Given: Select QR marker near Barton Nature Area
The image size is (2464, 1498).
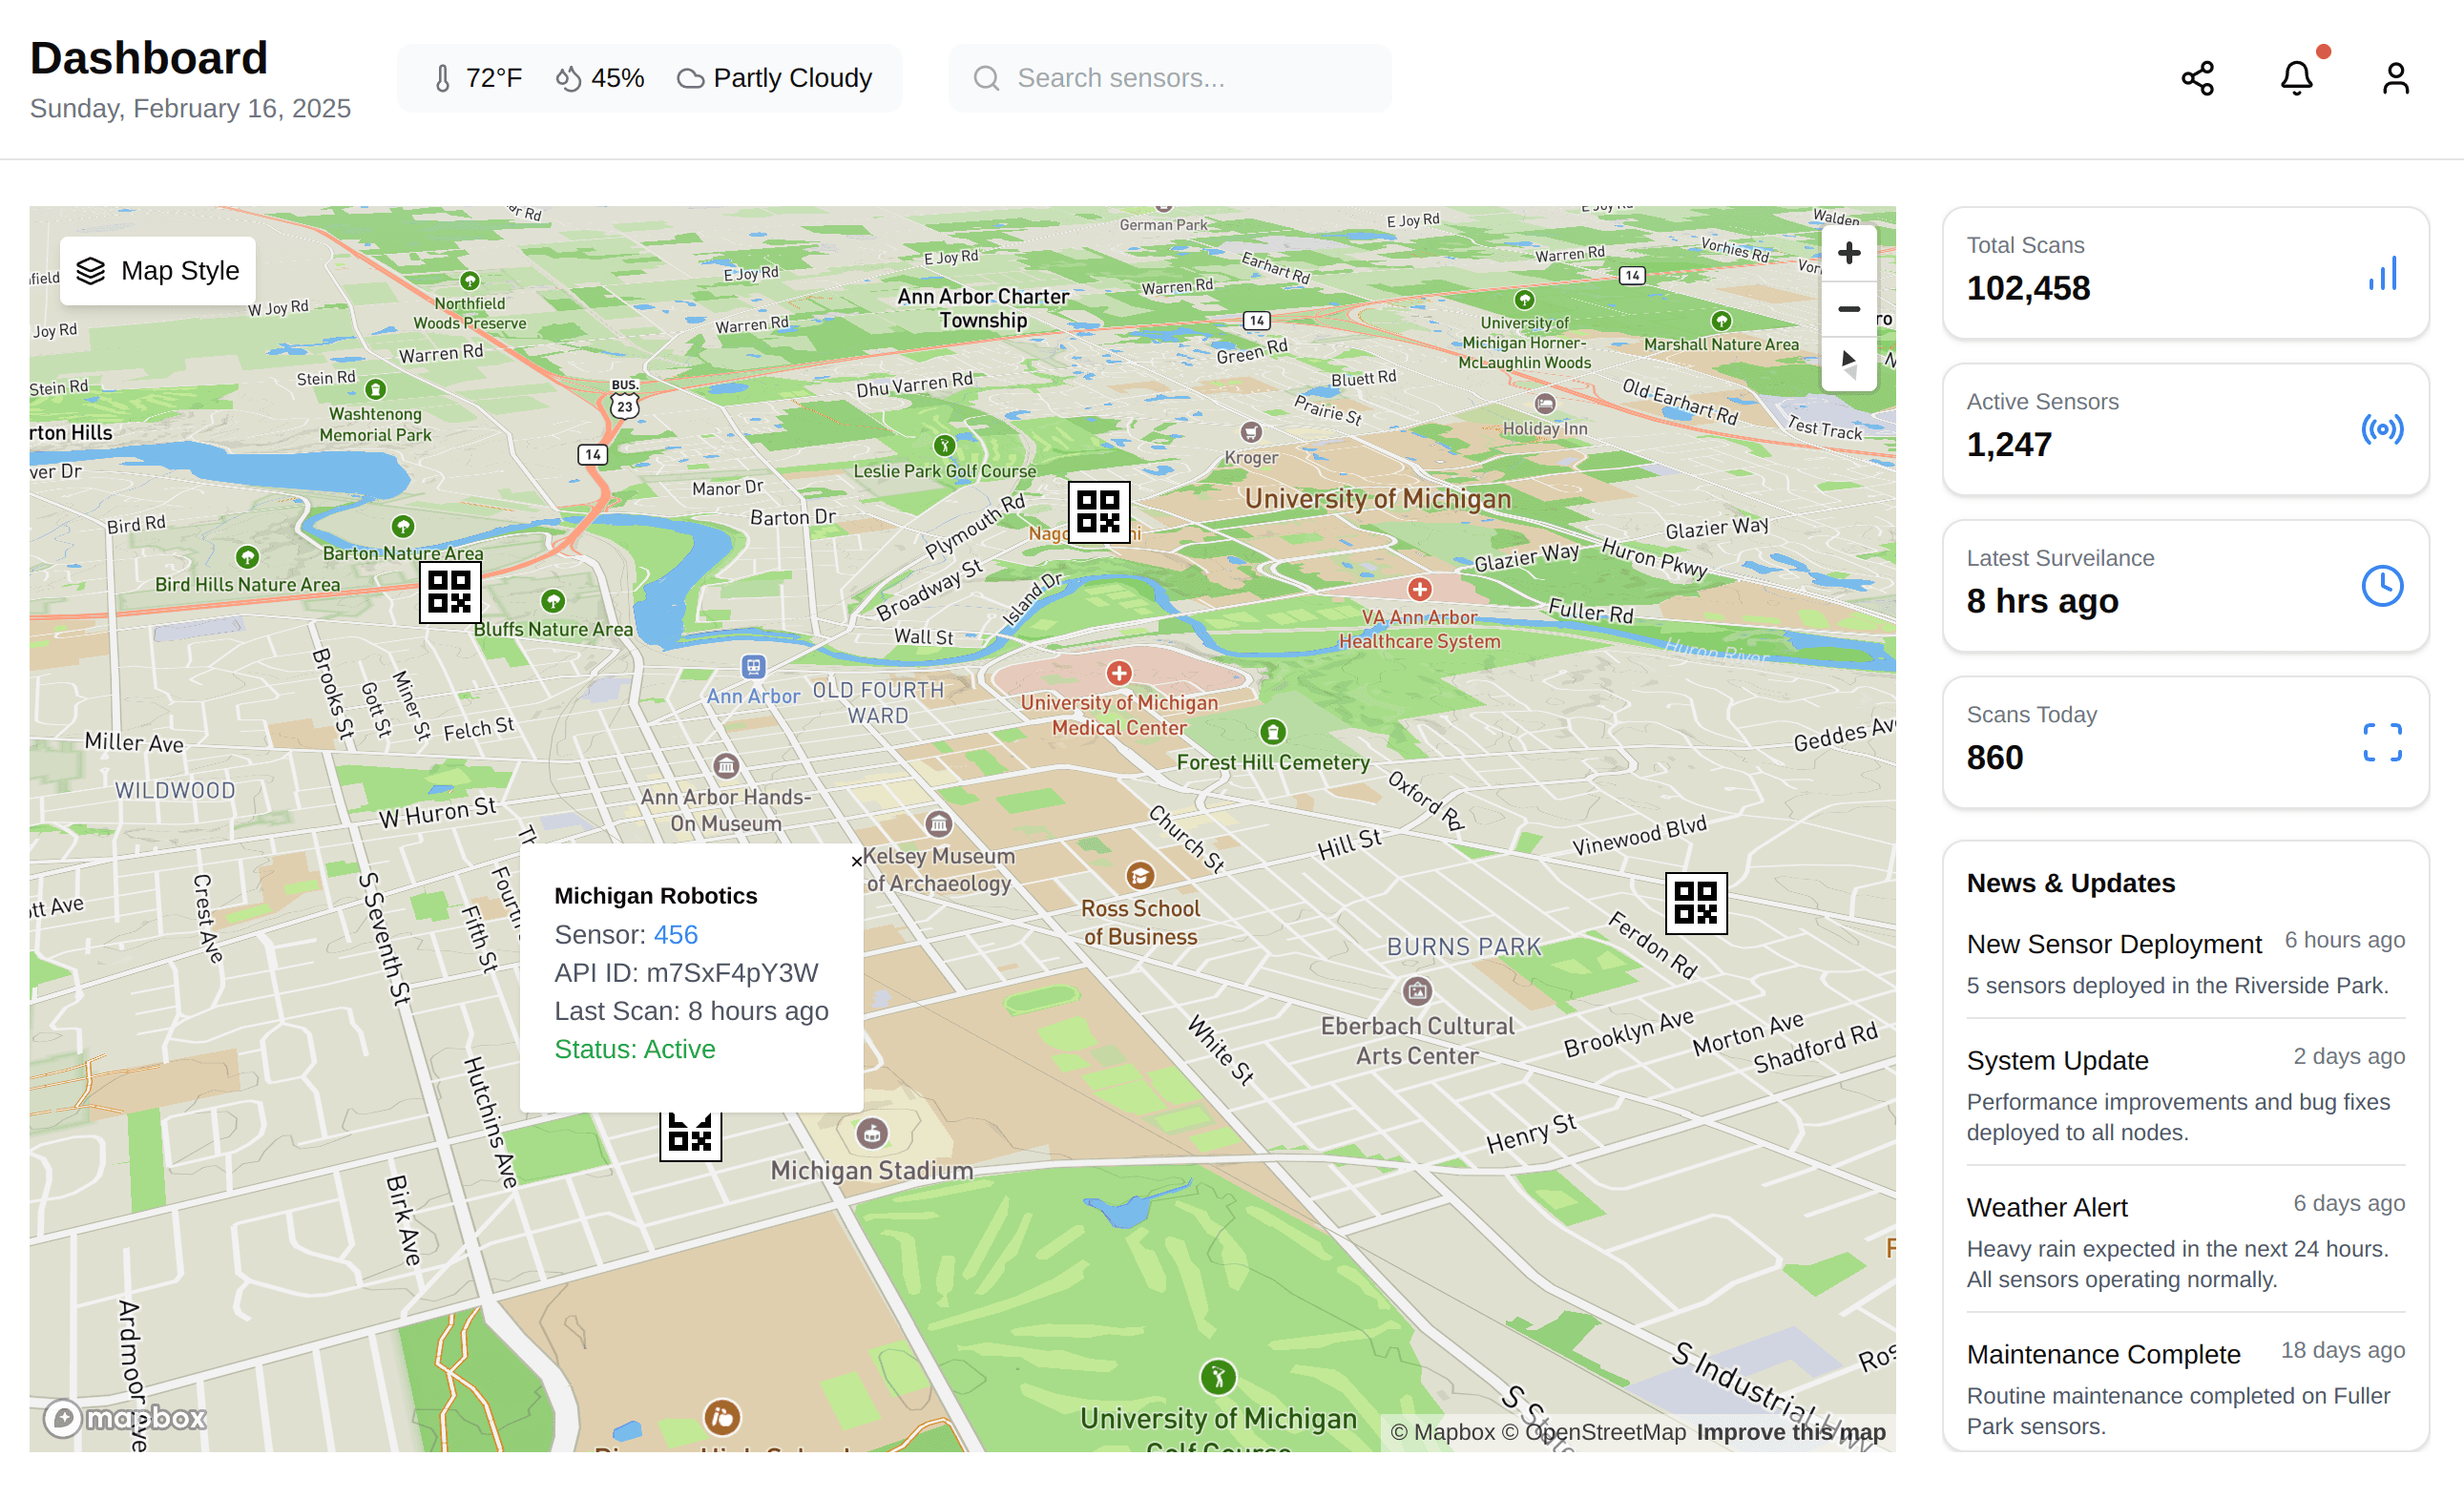Looking at the screenshot, I should click(x=450, y=592).
